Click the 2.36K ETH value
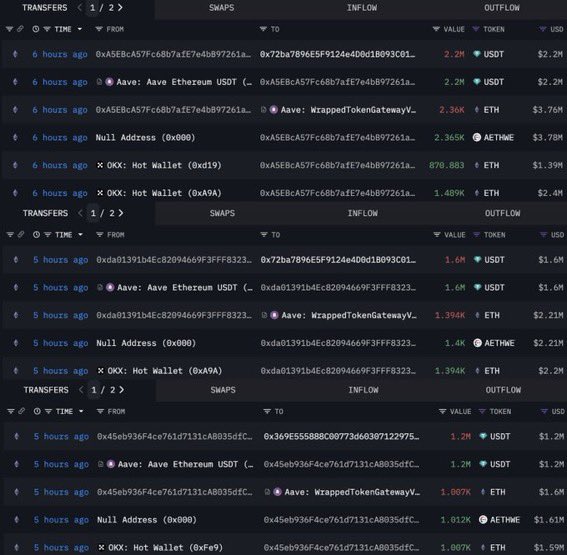 [451, 110]
